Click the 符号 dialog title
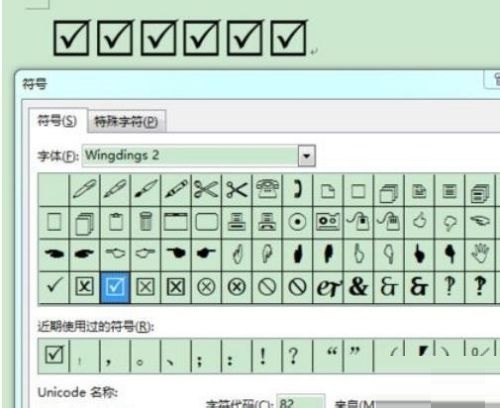The width and height of the screenshot is (500, 408). coord(35,84)
